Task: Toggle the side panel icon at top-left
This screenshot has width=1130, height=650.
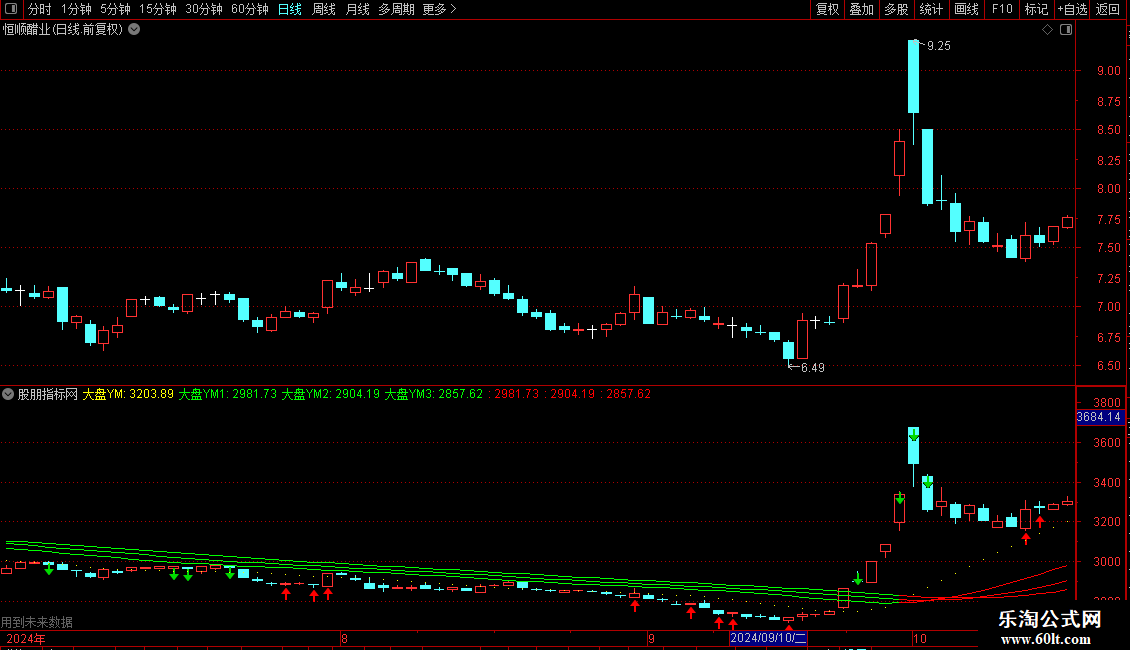Action: click(x=11, y=9)
